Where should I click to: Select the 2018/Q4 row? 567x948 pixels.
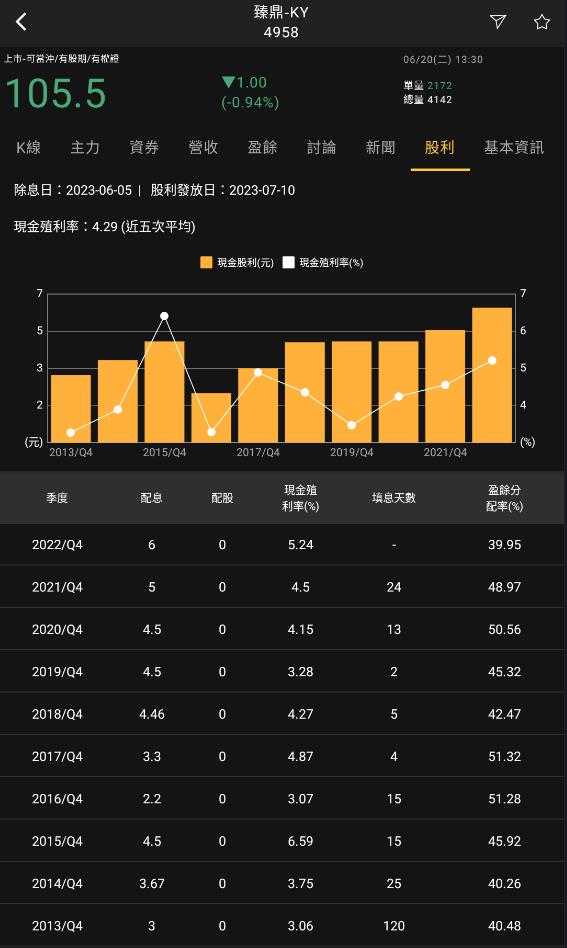(x=284, y=714)
